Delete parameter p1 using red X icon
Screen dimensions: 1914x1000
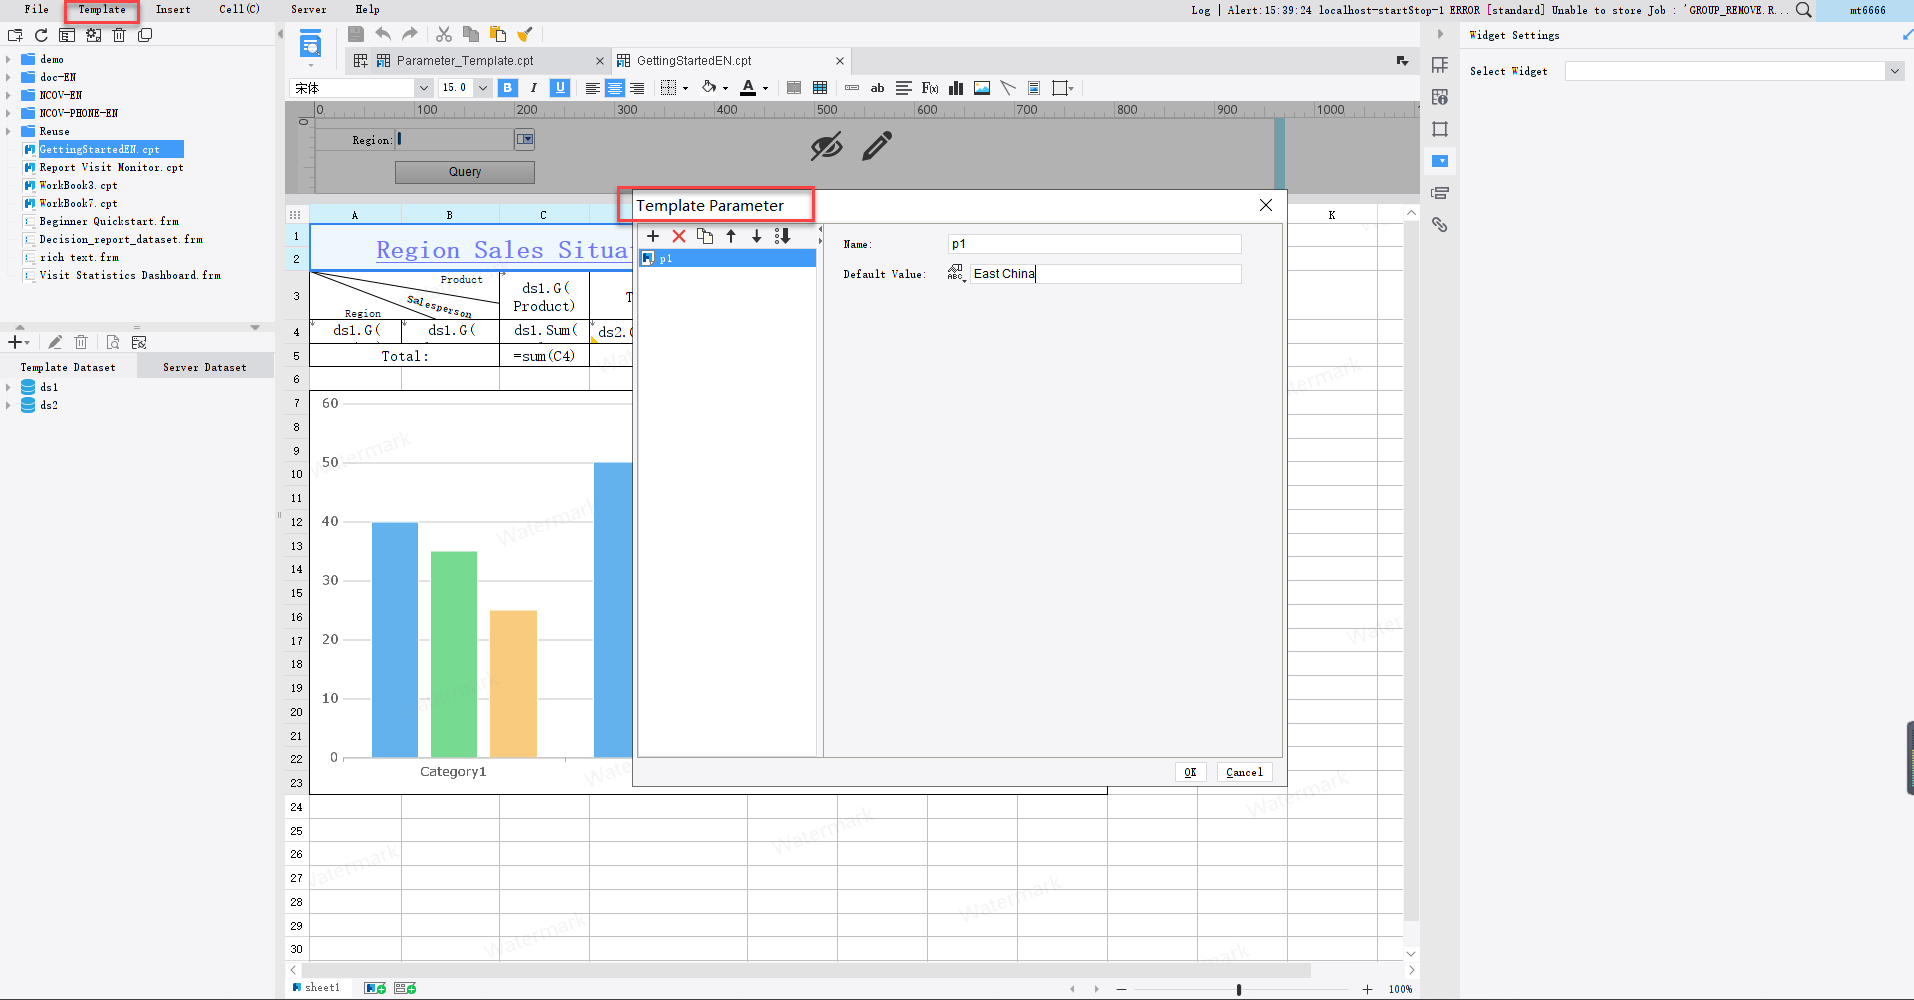(x=680, y=236)
